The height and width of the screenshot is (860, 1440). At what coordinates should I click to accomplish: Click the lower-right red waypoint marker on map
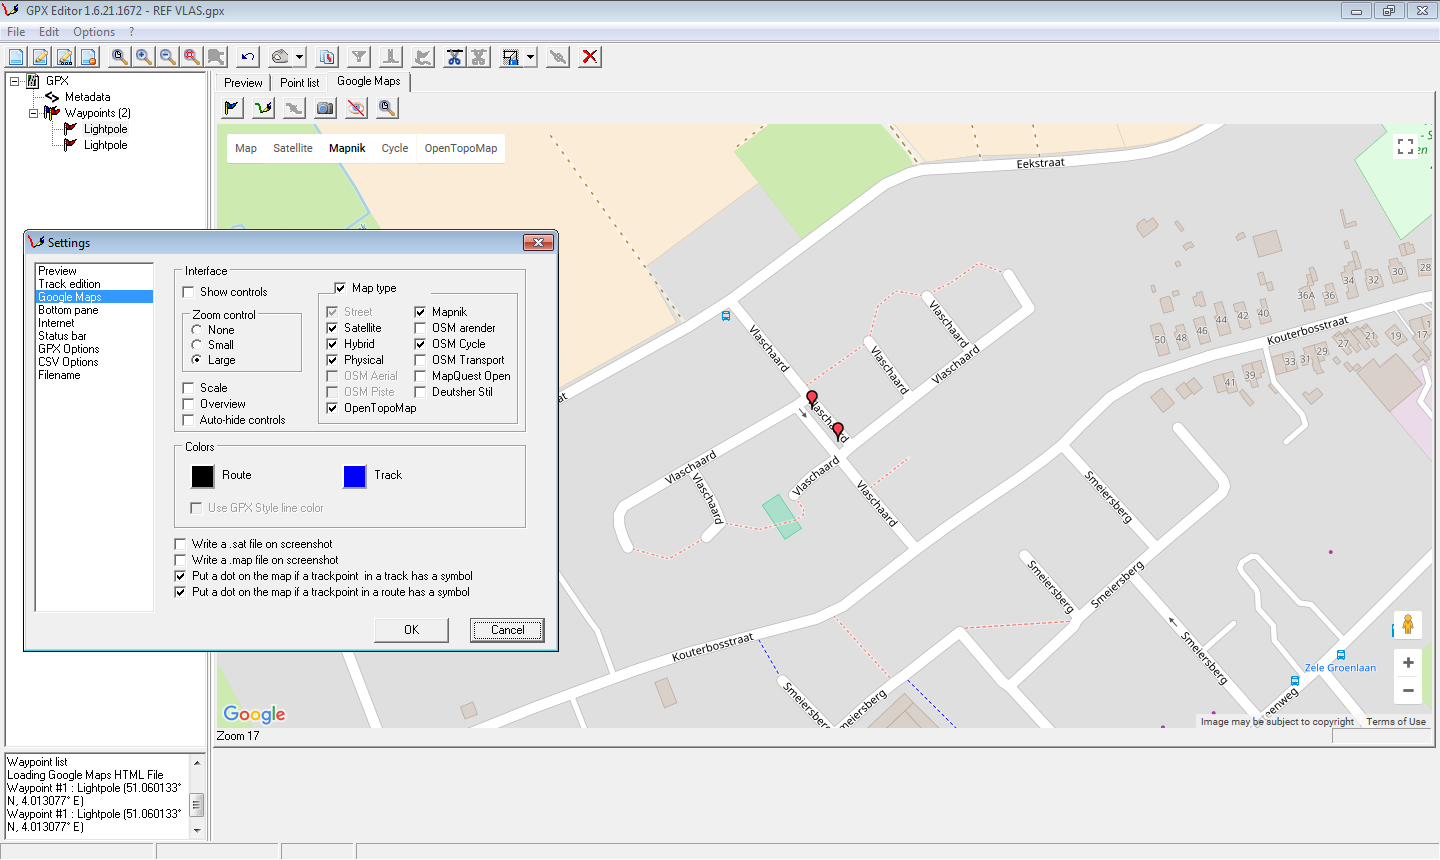click(x=838, y=431)
